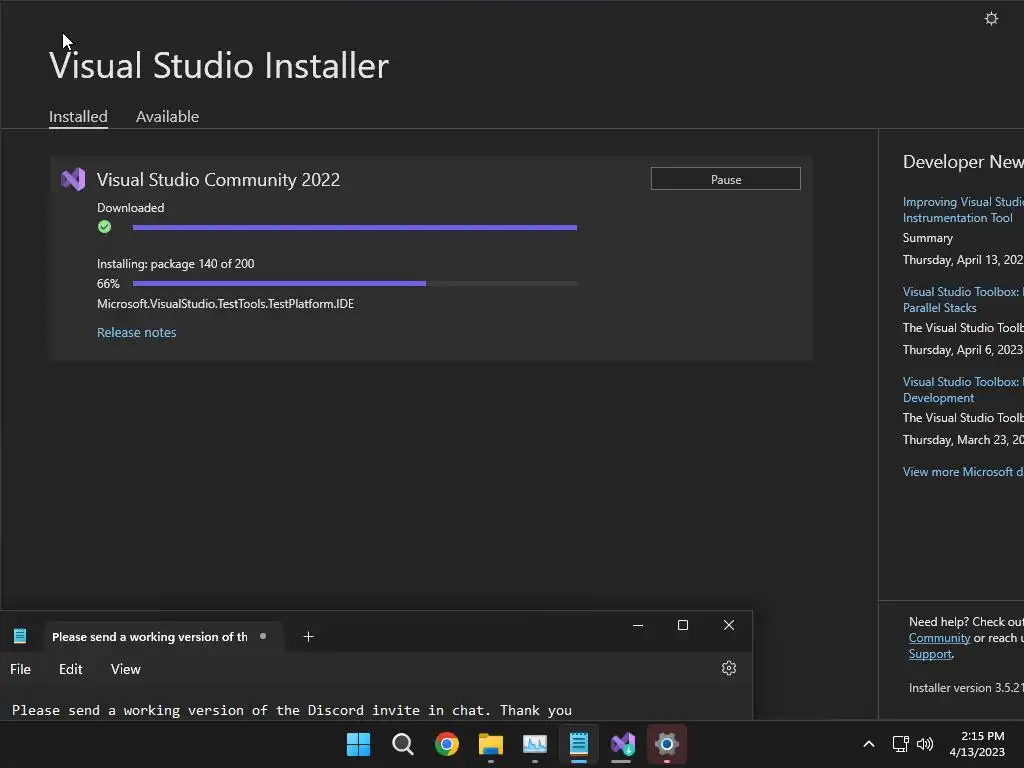This screenshot has height=768, width=1024.
Task: Open taskbar Search
Action: point(402,744)
